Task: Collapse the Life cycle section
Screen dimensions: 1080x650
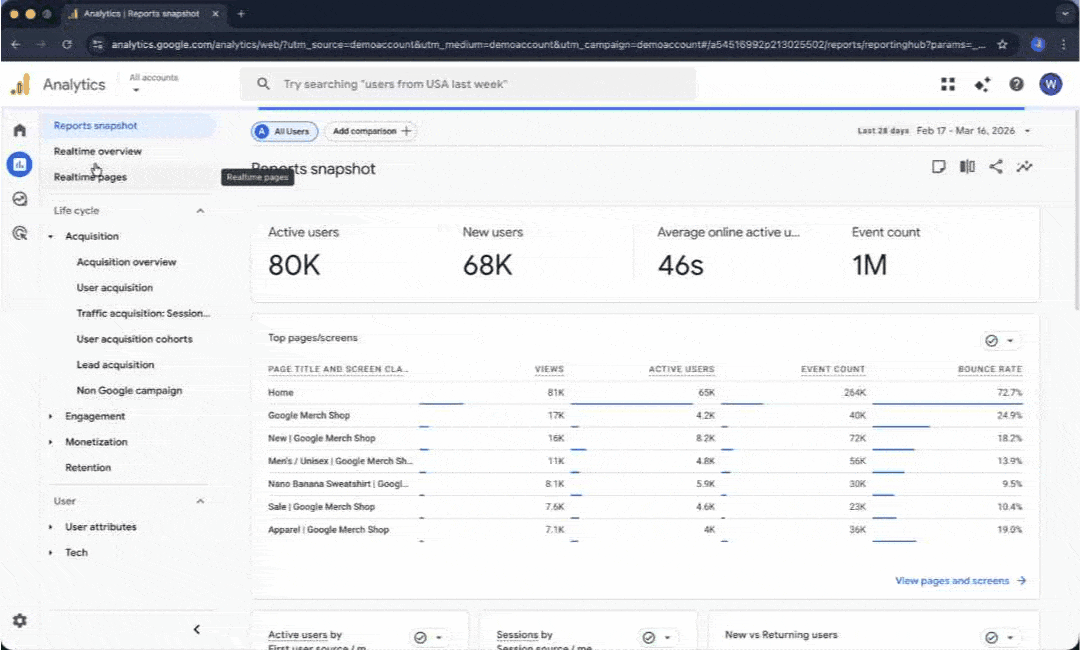Action: click(x=200, y=211)
